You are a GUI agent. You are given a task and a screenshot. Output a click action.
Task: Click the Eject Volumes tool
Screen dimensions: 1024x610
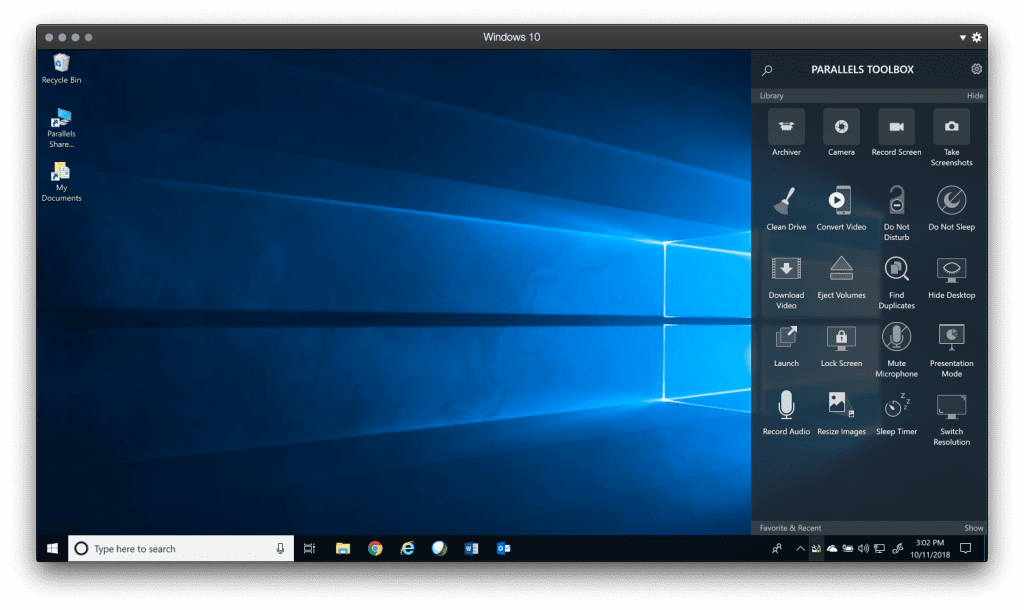pos(841,270)
